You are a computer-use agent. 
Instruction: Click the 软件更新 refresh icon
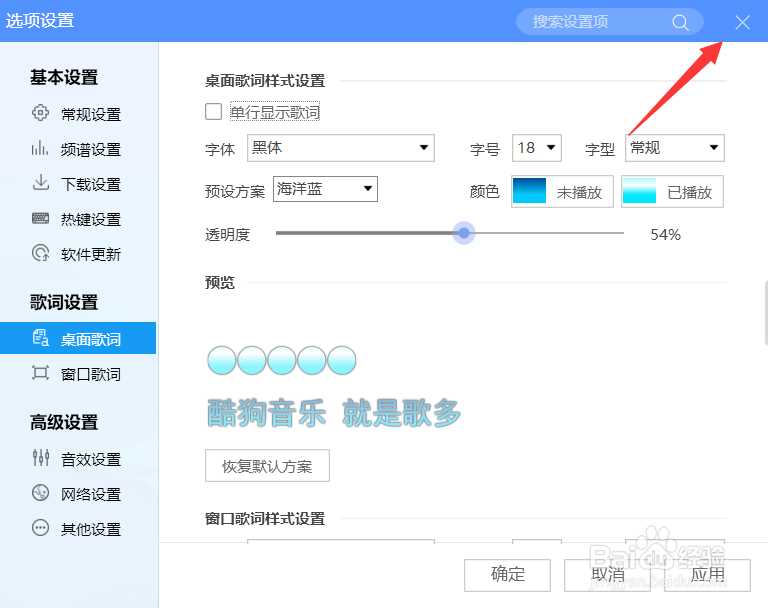coord(40,253)
